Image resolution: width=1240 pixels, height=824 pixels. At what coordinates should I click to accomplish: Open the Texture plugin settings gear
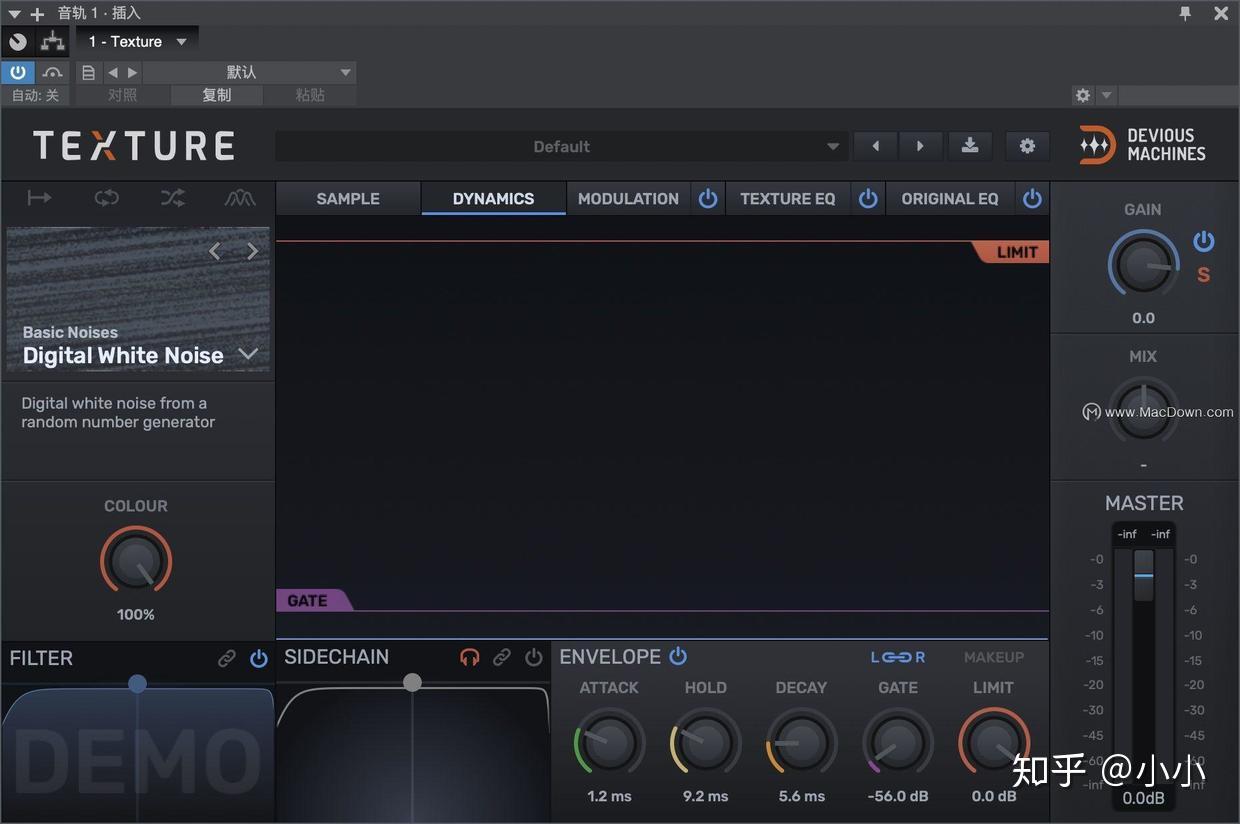coord(1027,145)
